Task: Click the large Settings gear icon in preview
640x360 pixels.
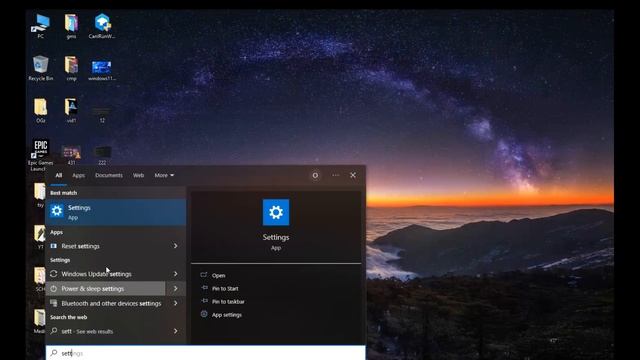Action: pos(276,212)
